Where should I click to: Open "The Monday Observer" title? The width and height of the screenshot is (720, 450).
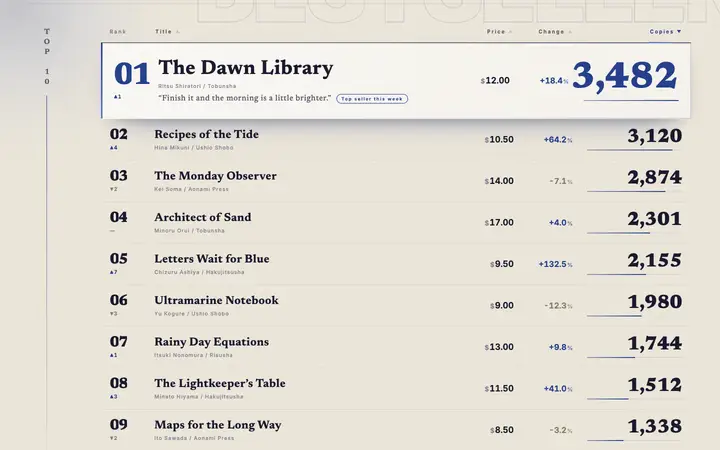[x=215, y=176]
